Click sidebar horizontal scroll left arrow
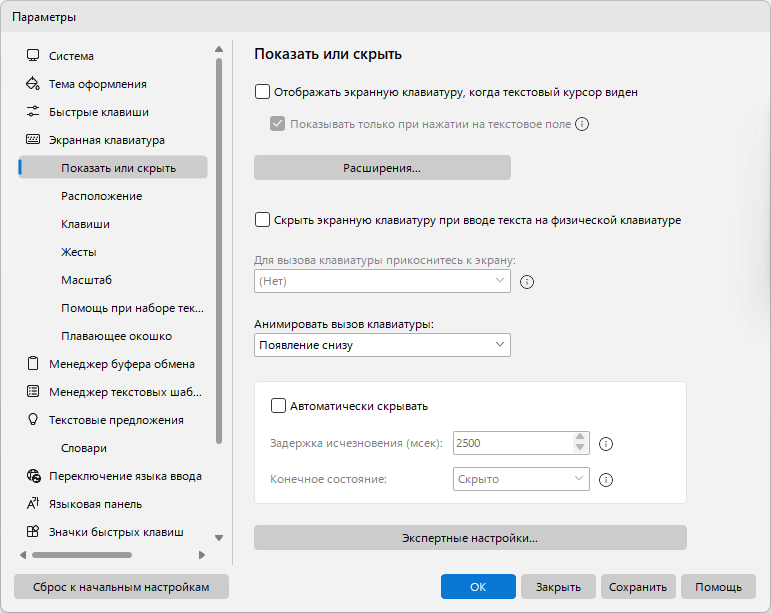 tap(23, 555)
